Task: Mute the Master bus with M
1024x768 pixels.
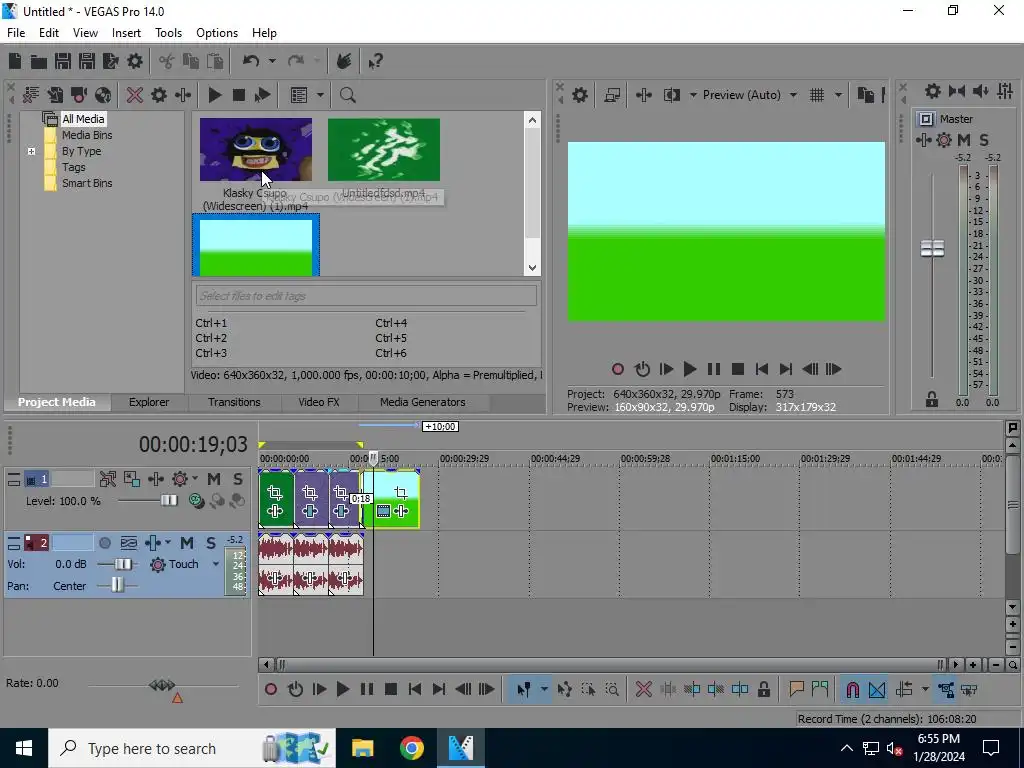Action: tap(964, 140)
